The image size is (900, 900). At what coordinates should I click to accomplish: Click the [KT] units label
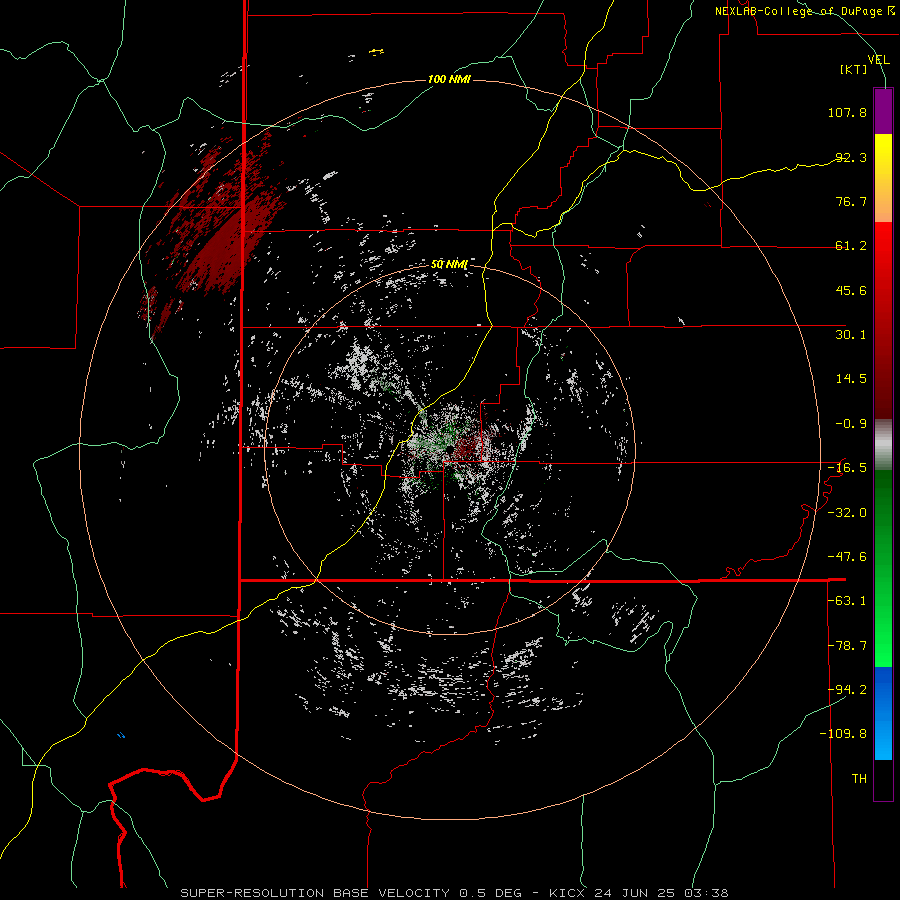pos(854,69)
